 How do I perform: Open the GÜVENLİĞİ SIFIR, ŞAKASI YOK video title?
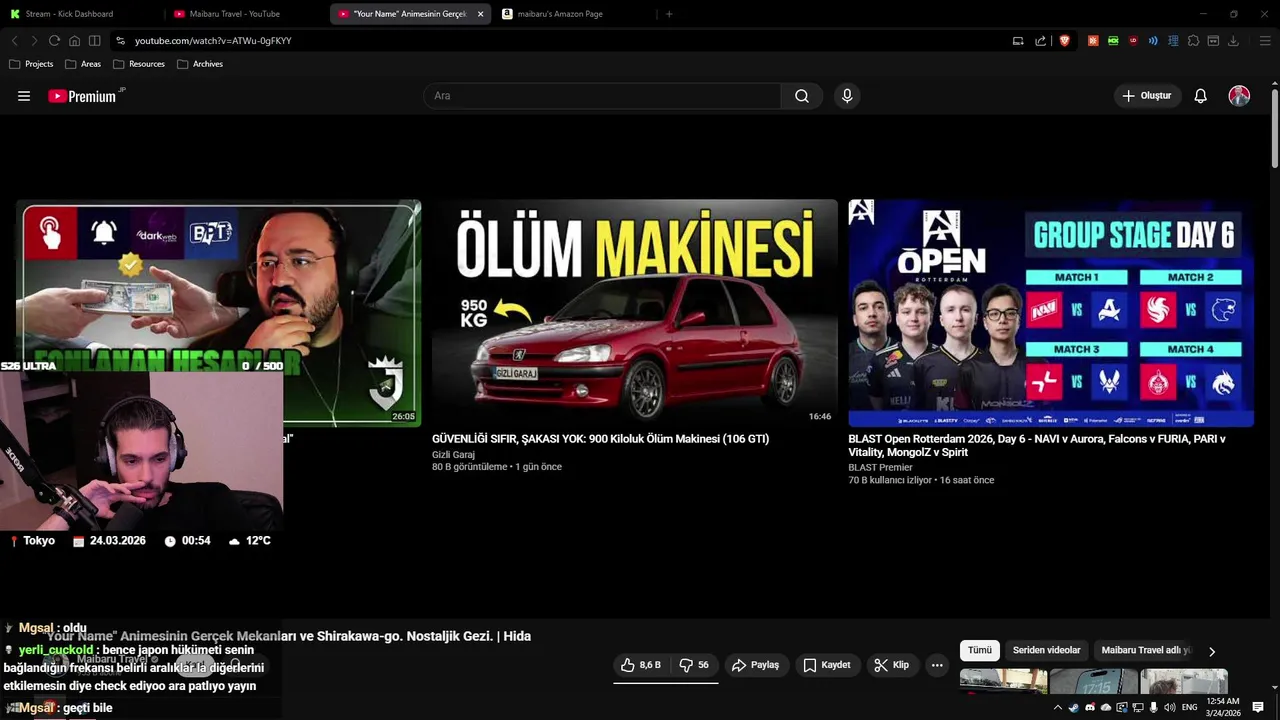tap(600, 439)
